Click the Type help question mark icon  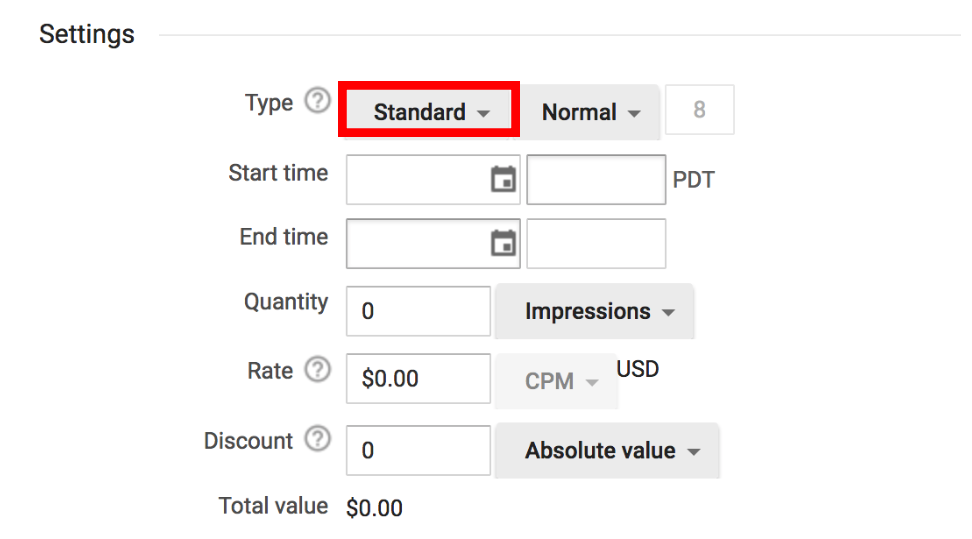pyautogui.click(x=317, y=100)
